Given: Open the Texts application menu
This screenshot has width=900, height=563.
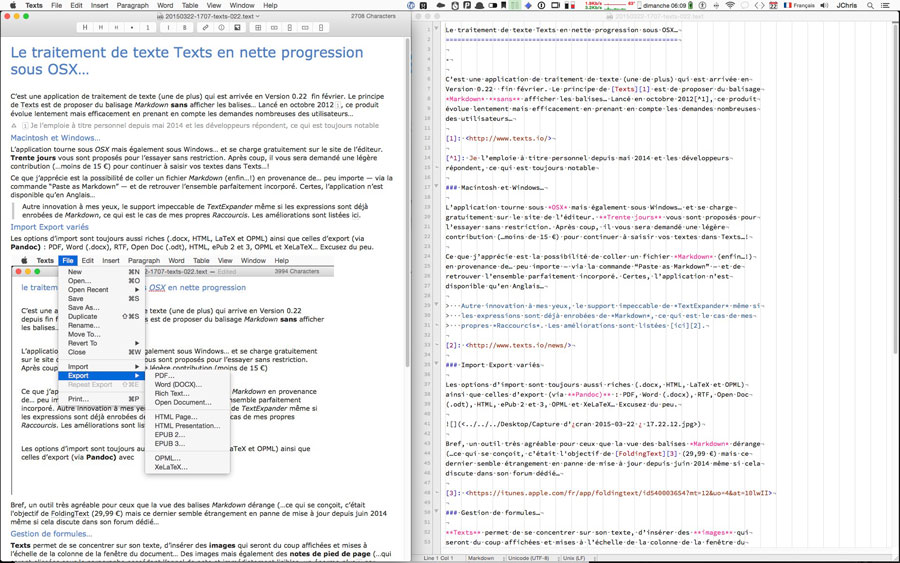Looking at the screenshot, I should pos(34,5).
